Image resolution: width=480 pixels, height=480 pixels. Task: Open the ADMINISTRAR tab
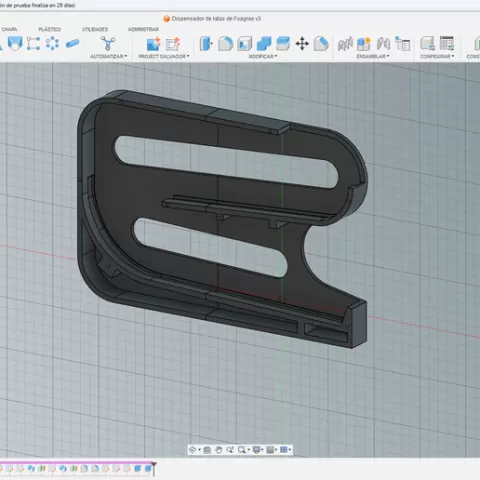pos(143,29)
